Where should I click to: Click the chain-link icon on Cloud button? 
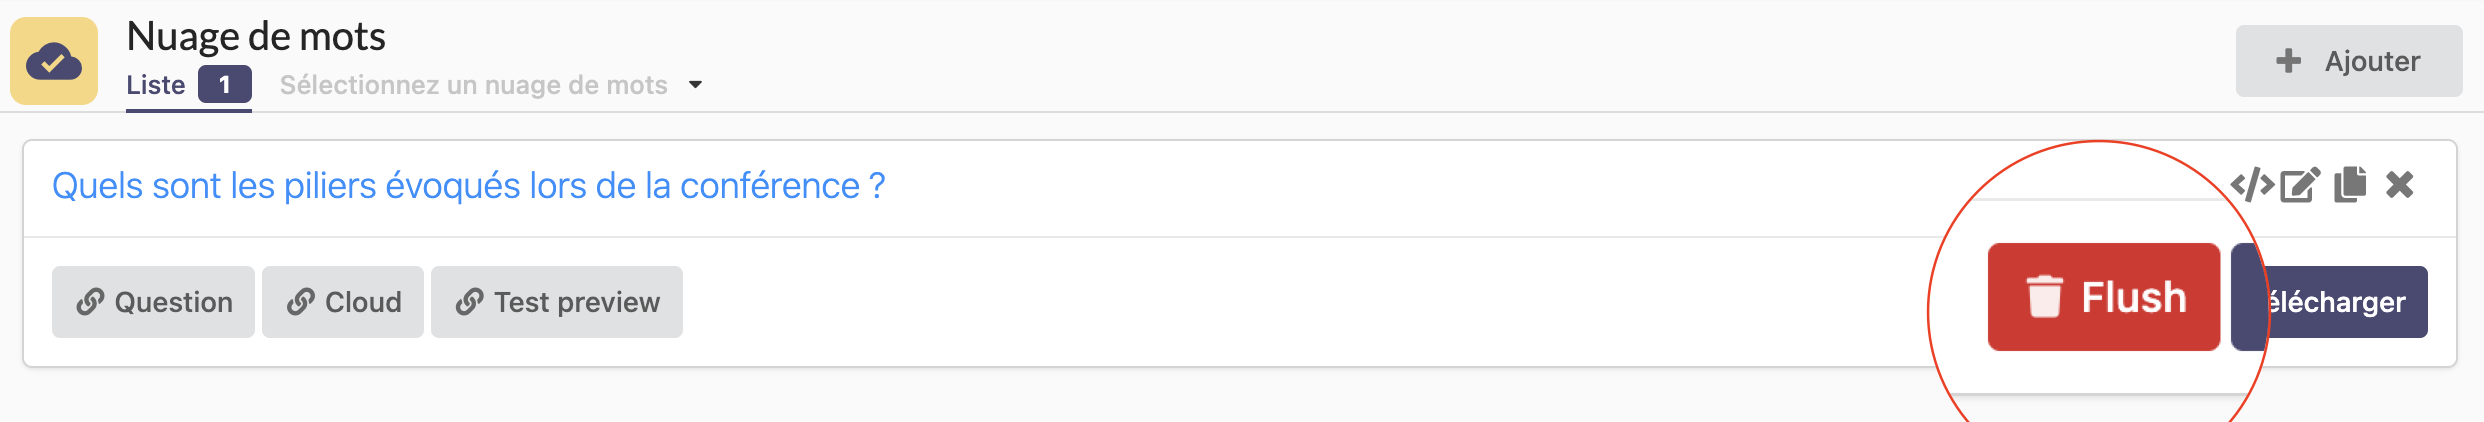pos(301,302)
